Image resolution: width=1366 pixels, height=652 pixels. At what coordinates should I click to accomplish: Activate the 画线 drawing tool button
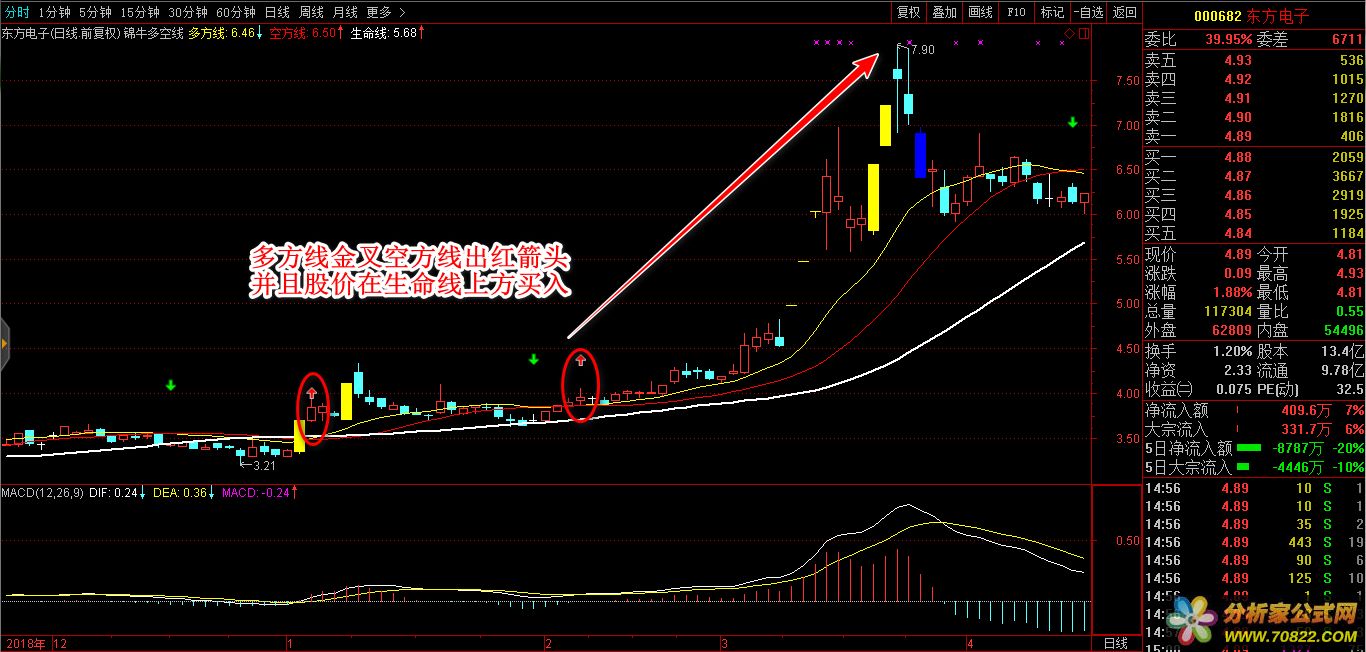click(x=980, y=12)
